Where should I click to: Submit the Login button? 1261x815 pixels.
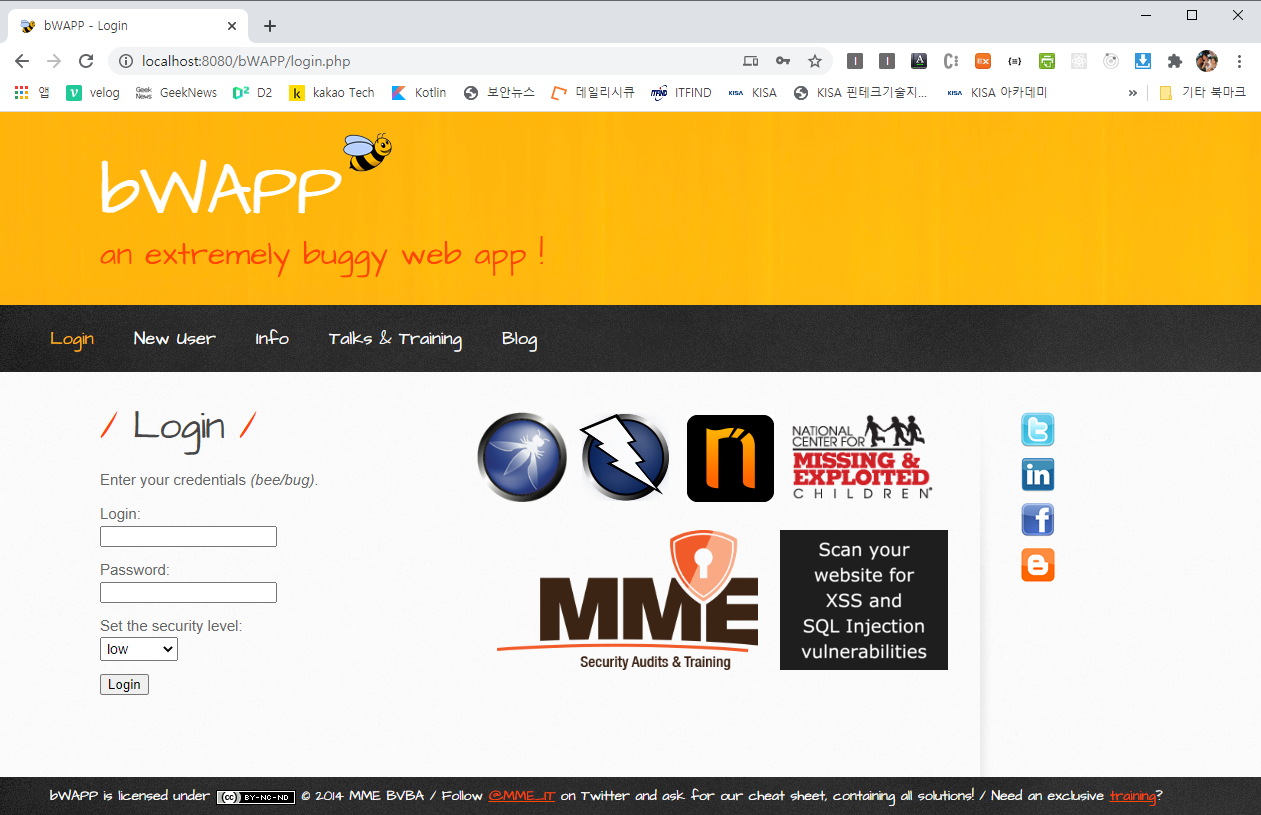click(124, 684)
